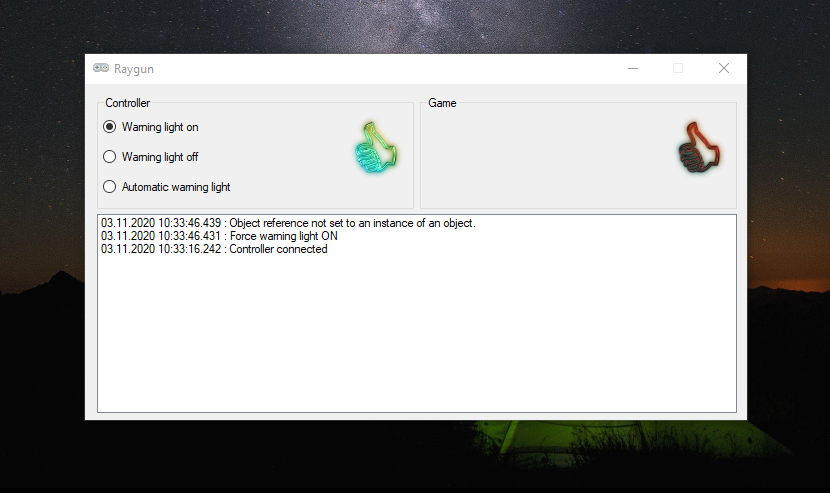Click the Raygun gamepad icon in title bar
The width and height of the screenshot is (830, 493).
click(101, 68)
